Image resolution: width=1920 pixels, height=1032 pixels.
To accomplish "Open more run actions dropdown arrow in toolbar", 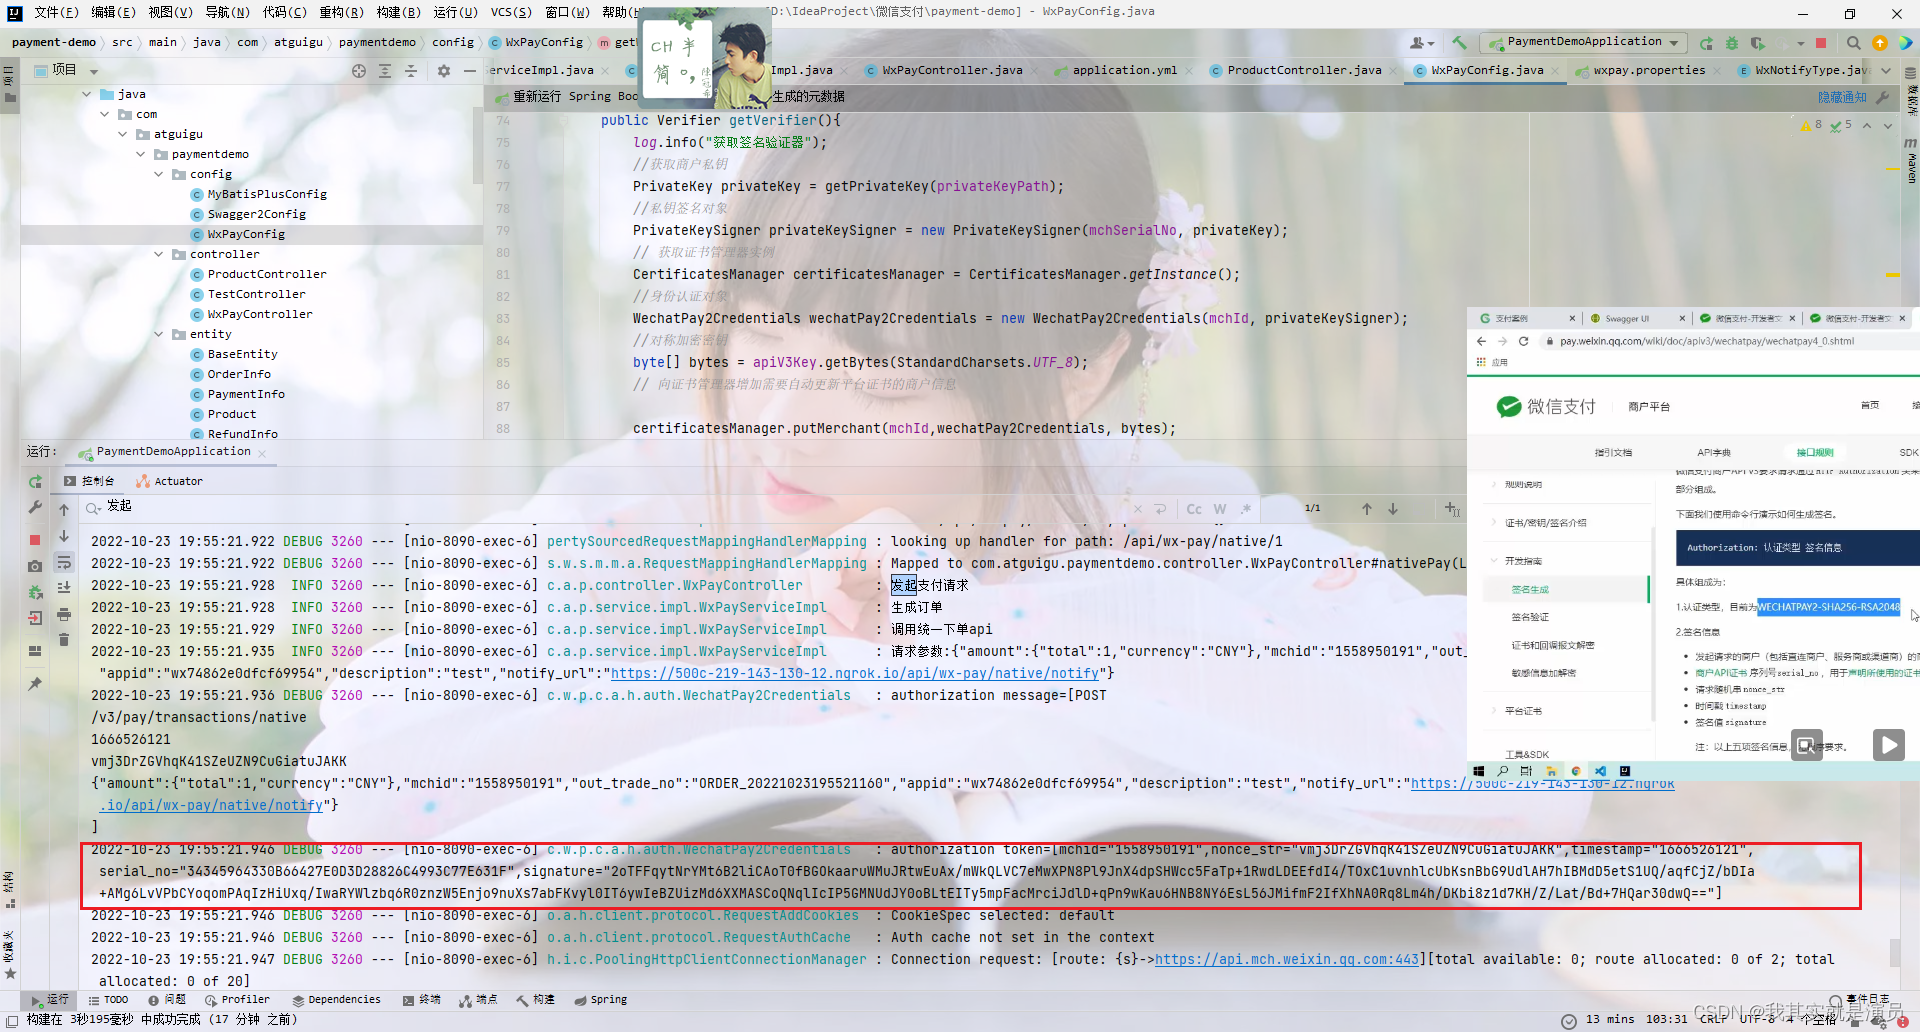I will coord(1800,43).
